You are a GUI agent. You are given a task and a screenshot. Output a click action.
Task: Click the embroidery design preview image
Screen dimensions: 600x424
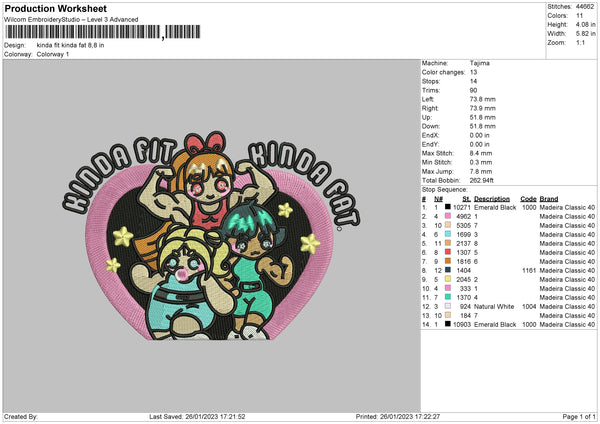[211, 236]
